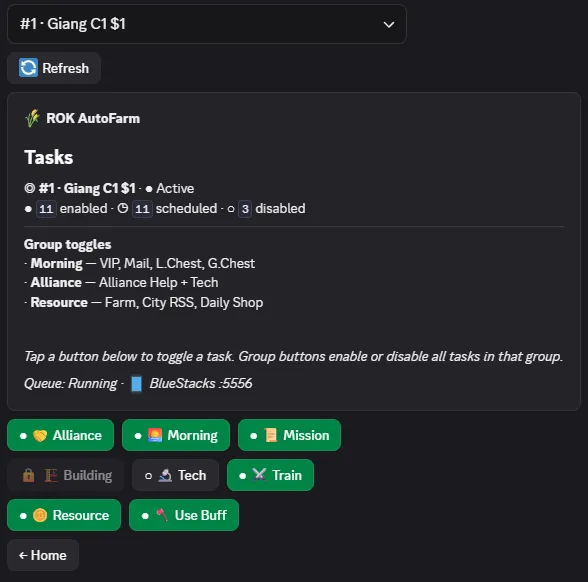
Task: Toggle the Alliance task group
Action: (60, 435)
